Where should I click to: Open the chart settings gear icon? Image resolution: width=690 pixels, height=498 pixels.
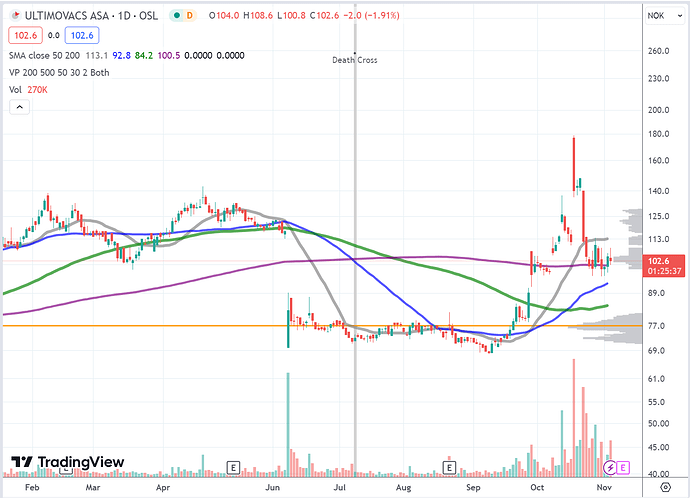tap(666, 487)
